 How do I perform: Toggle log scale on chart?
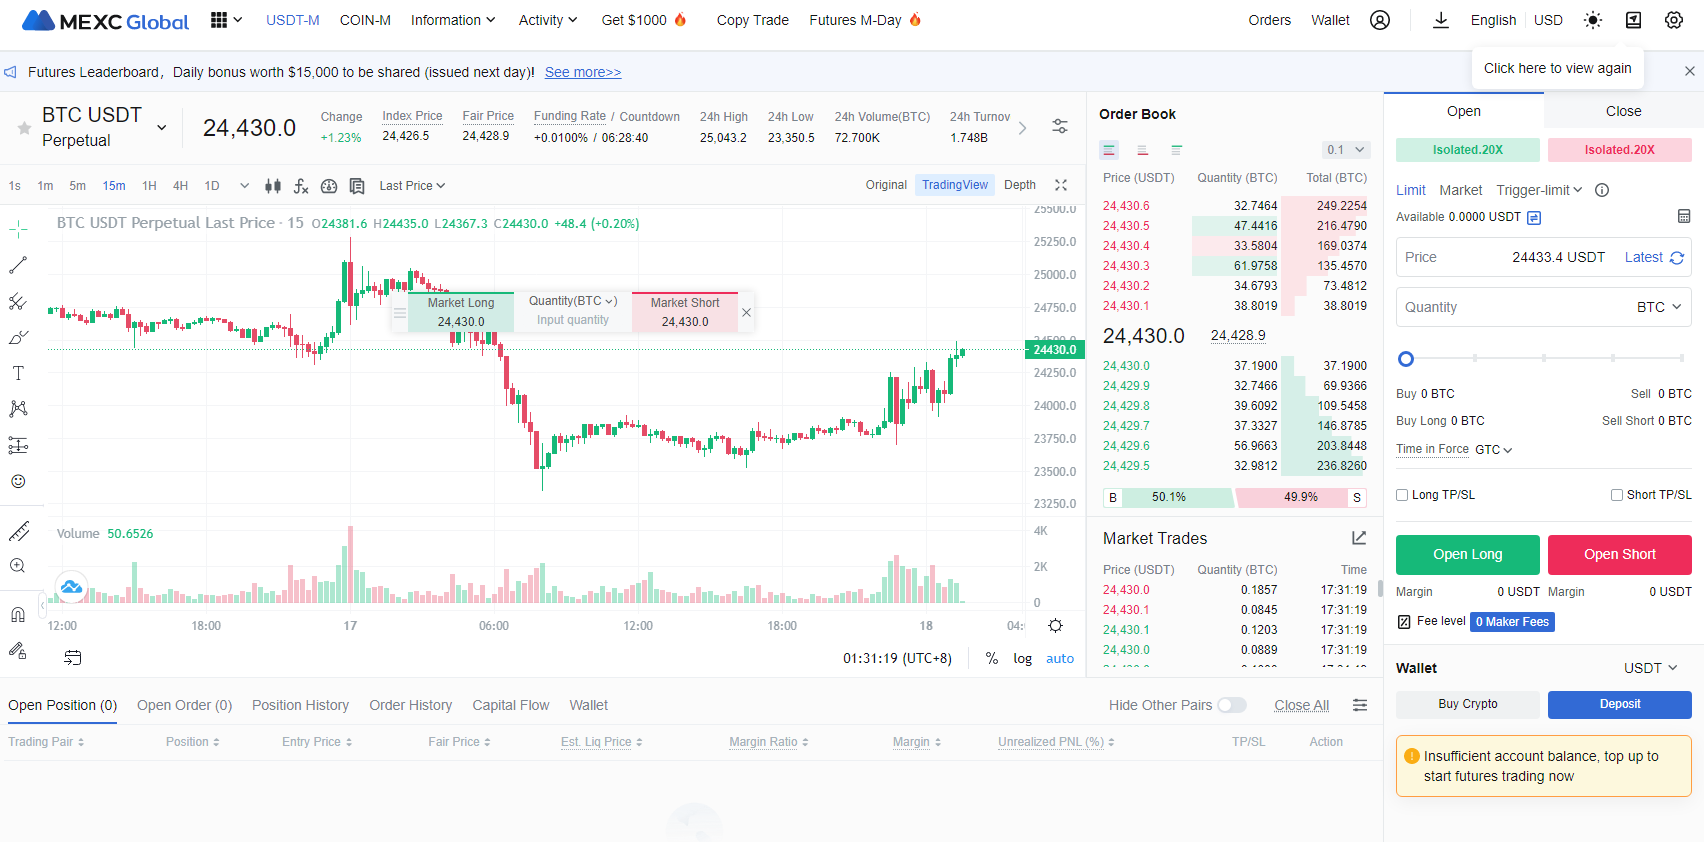tap(1022, 658)
